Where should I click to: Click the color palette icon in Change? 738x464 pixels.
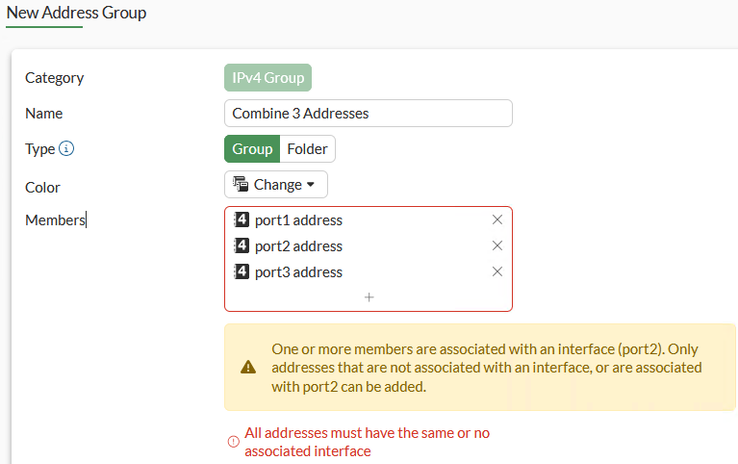tap(241, 184)
